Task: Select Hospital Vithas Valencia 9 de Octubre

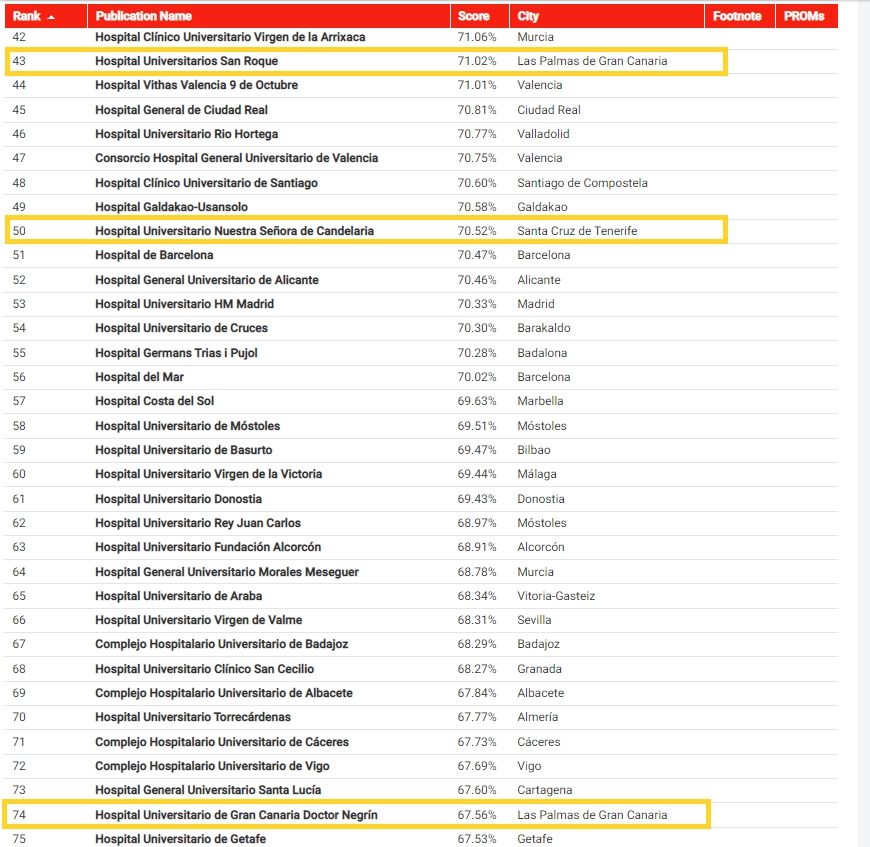Action: [196, 85]
